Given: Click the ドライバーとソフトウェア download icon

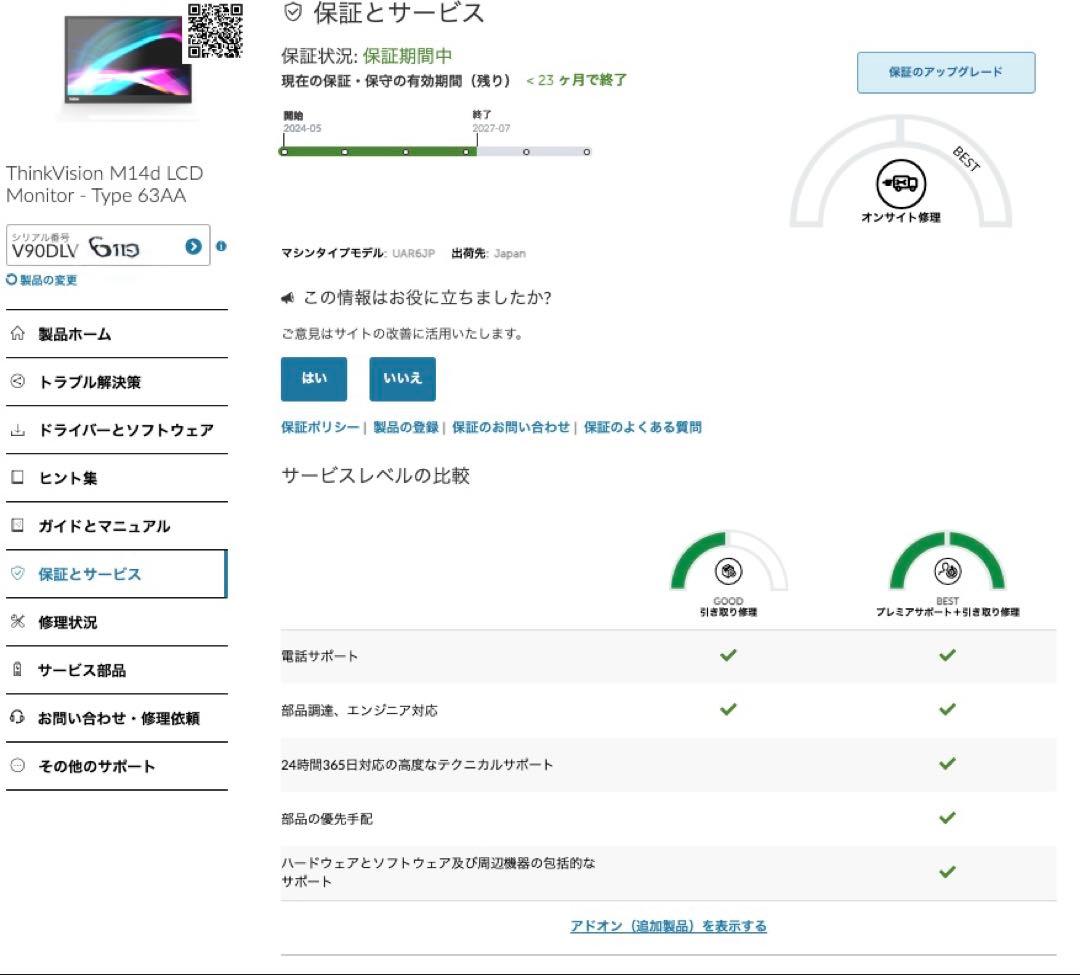Looking at the screenshot, I should [16, 430].
